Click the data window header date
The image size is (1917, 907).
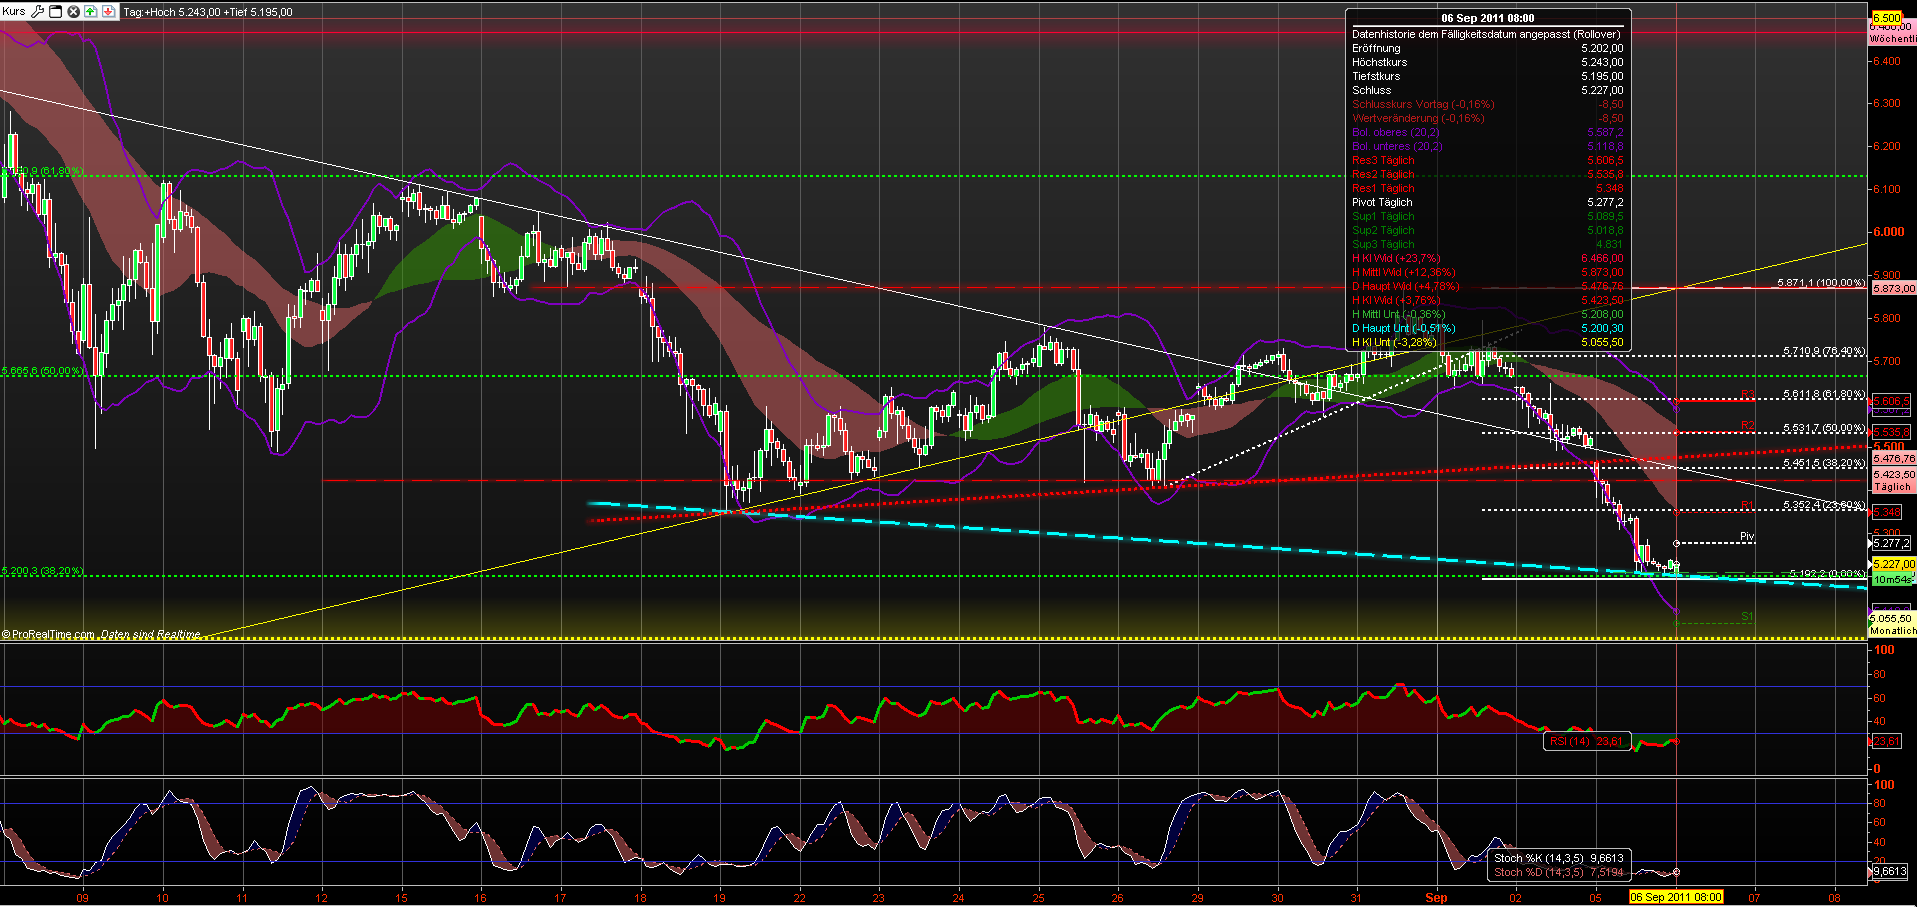[x=1489, y=17]
